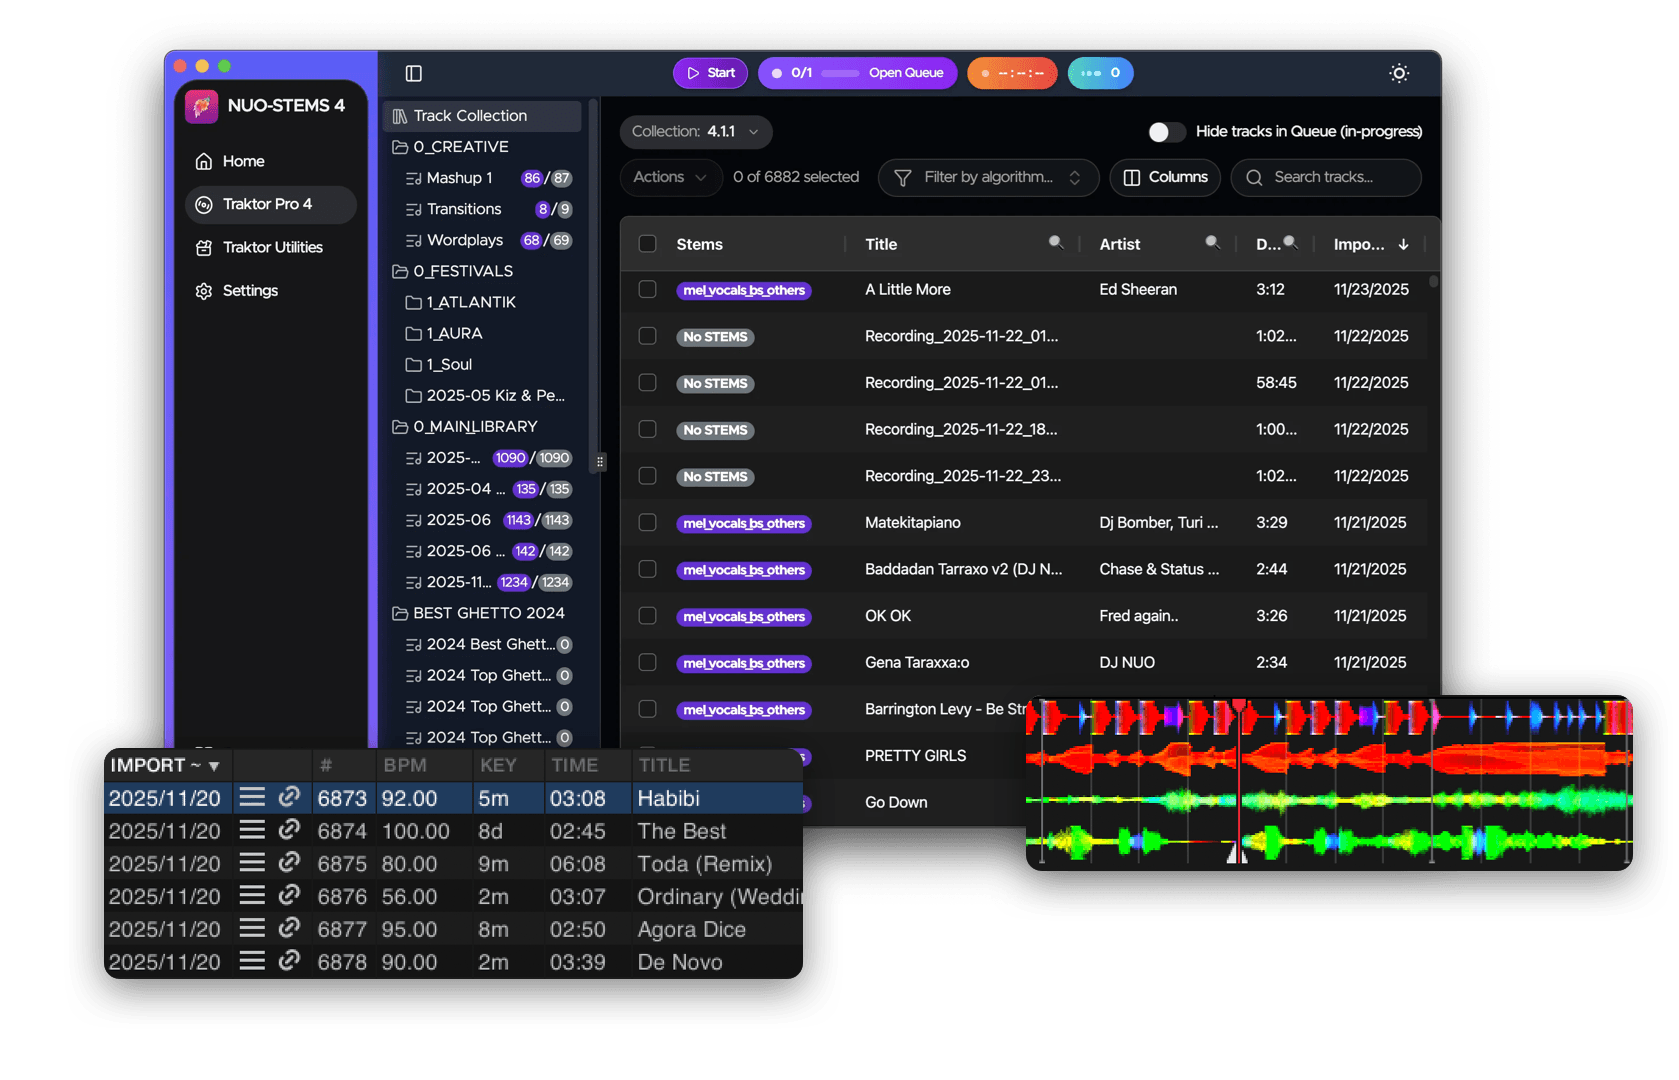1679x1080 pixels.
Task: Click the search icon next to the Title column
Action: 1056,243
